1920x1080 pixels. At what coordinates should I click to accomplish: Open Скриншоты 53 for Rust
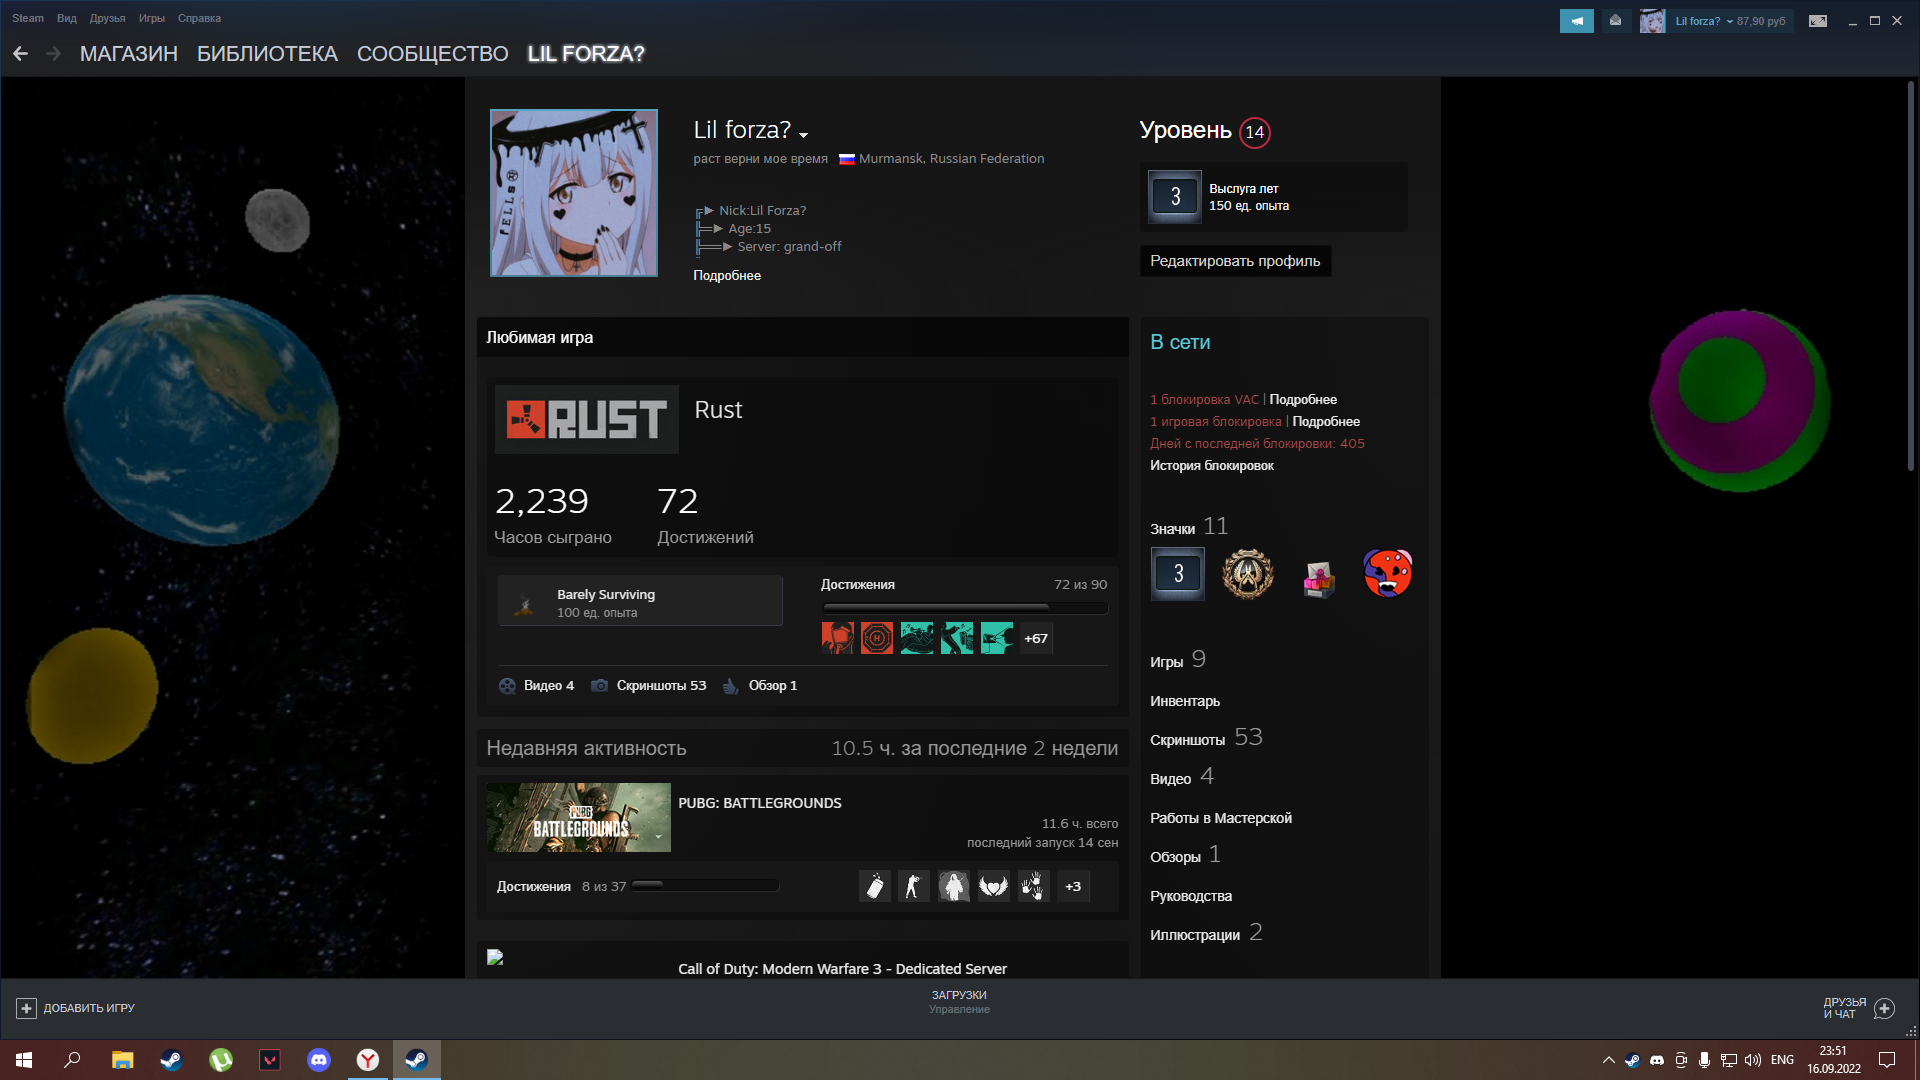pos(649,686)
